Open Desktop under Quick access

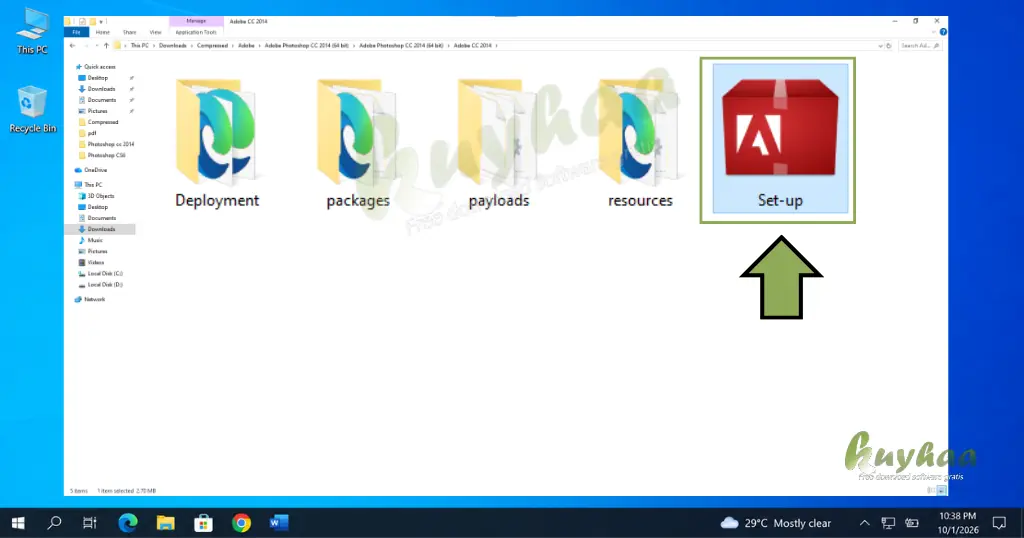[x=93, y=78]
